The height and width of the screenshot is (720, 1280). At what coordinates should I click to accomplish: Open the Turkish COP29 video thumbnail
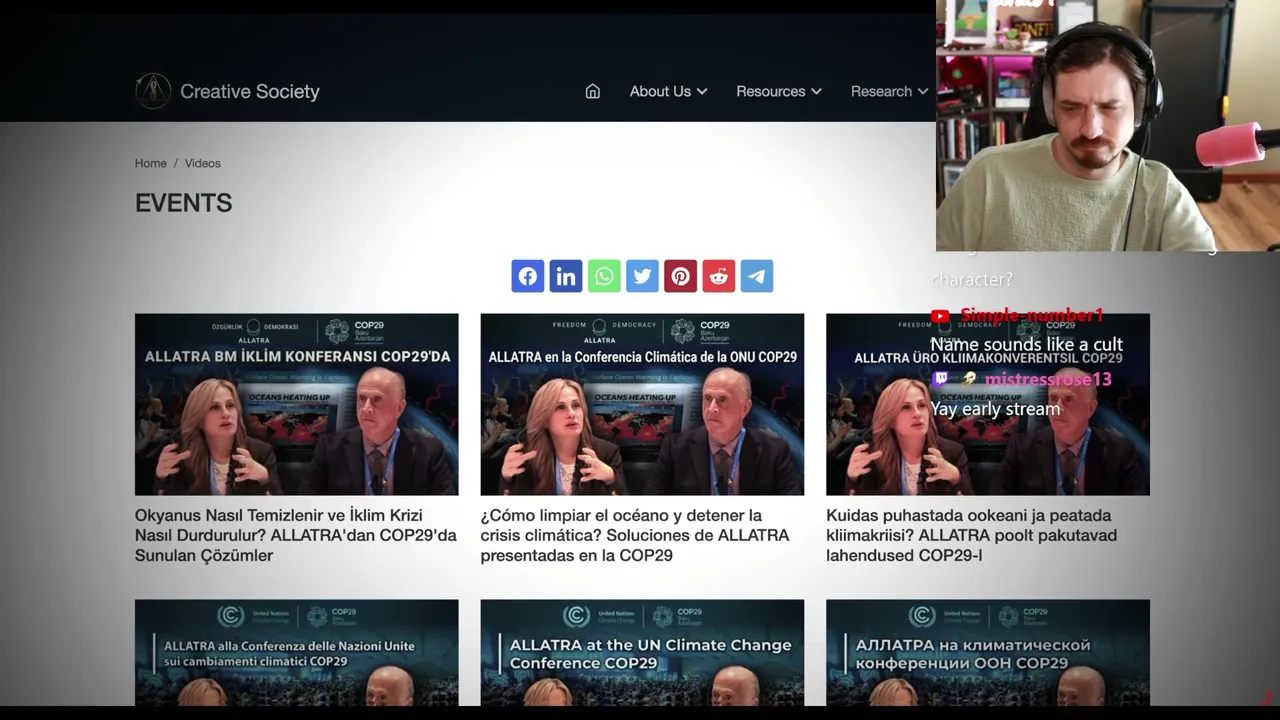point(297,404)
